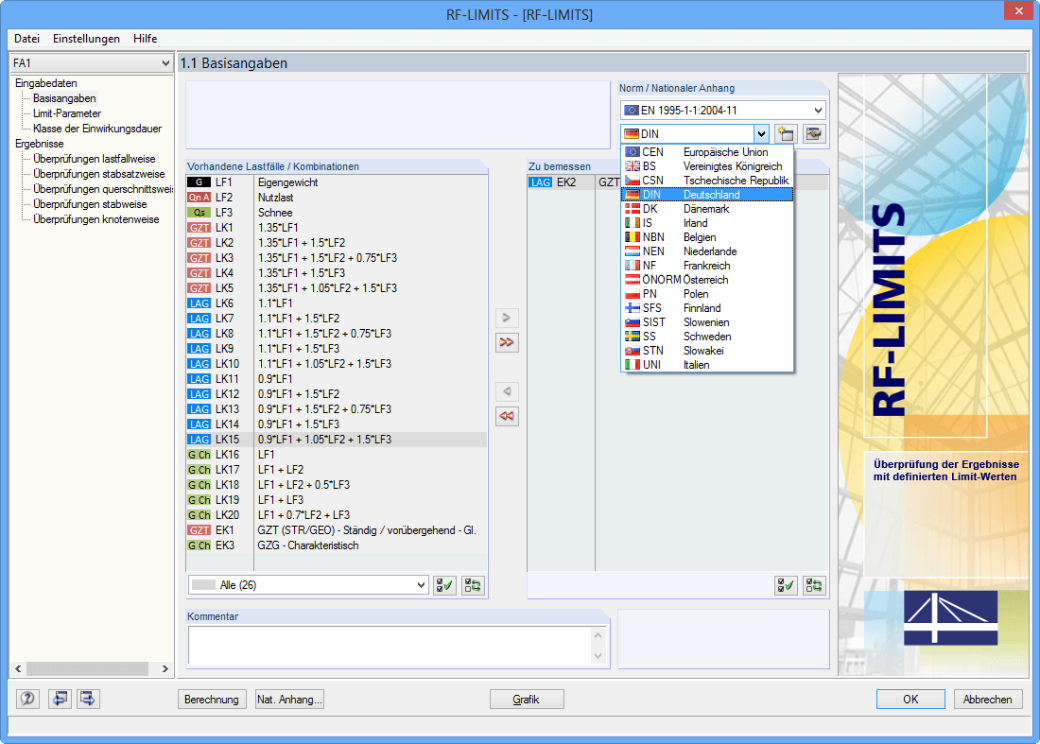The height and width of the screenshot is (744, 1040).
Task: Click the Berechnung button
Action: 212,699
